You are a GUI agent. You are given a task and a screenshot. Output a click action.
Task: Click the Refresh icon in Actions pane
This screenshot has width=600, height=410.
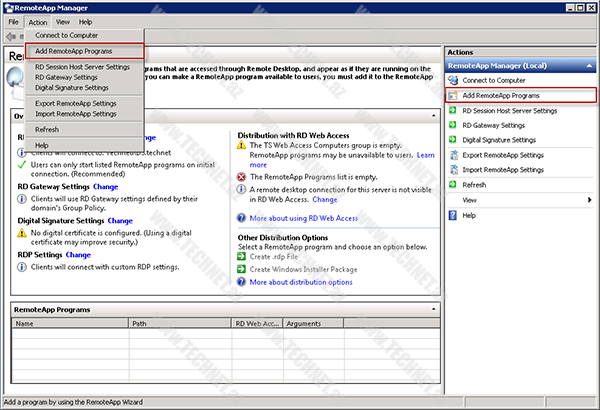tap(453, 185)
